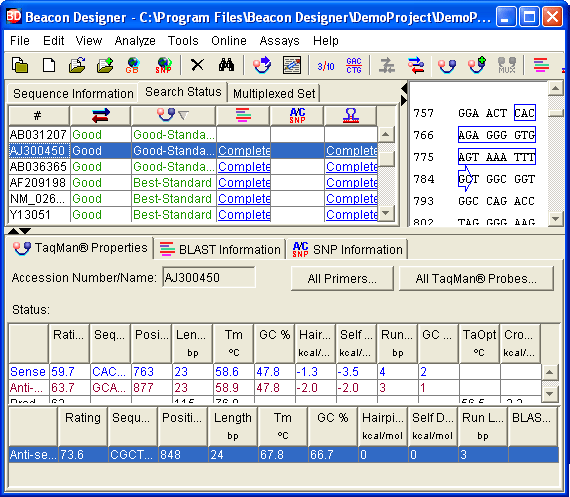Screen dimensions: 570x497
Task: Click the BLAST column header icon
Action: 243,116
